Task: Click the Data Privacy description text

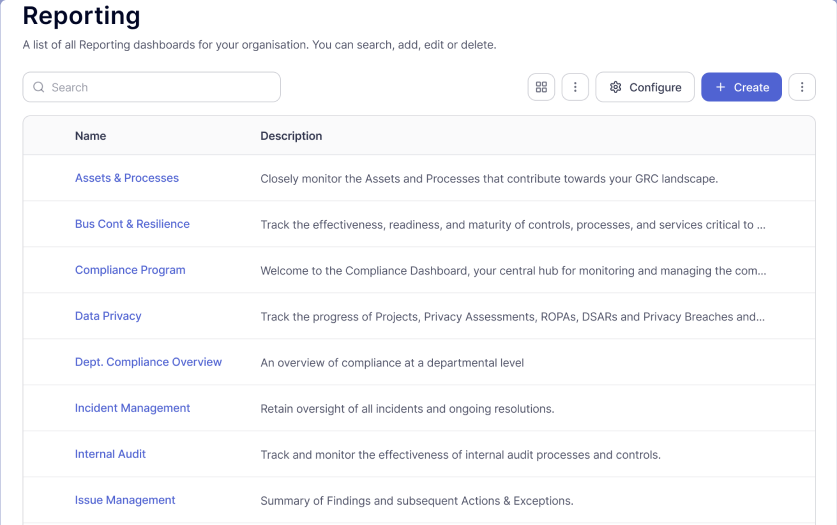Action: (x=512, y=317)
